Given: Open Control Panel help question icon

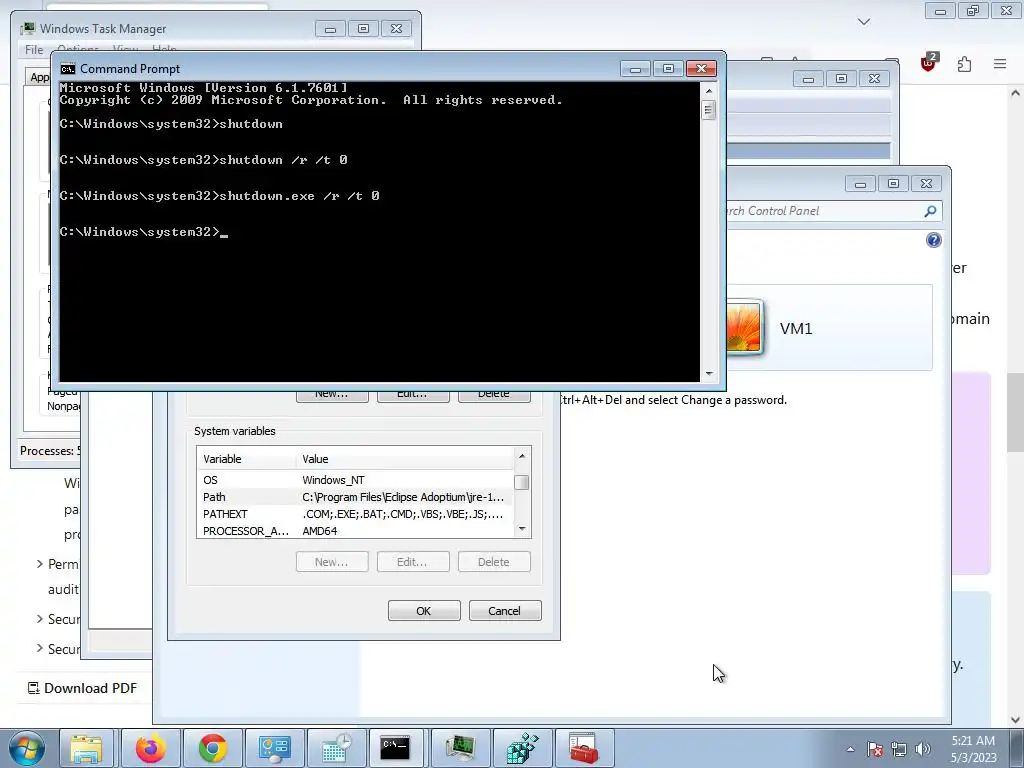Looking at the screenshot, I should pyautogui.click(x=934, y=240).
